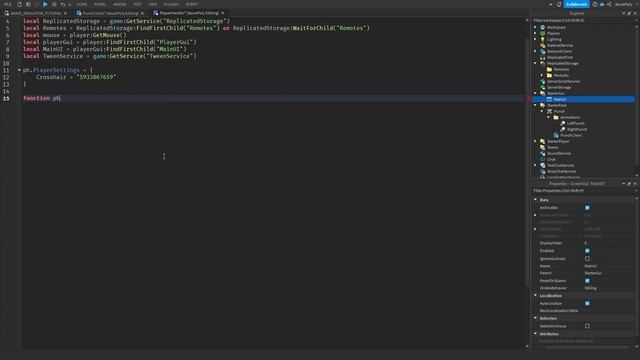Start playtest with the blue Play button

pyautogui.click(x=45, y=4)
